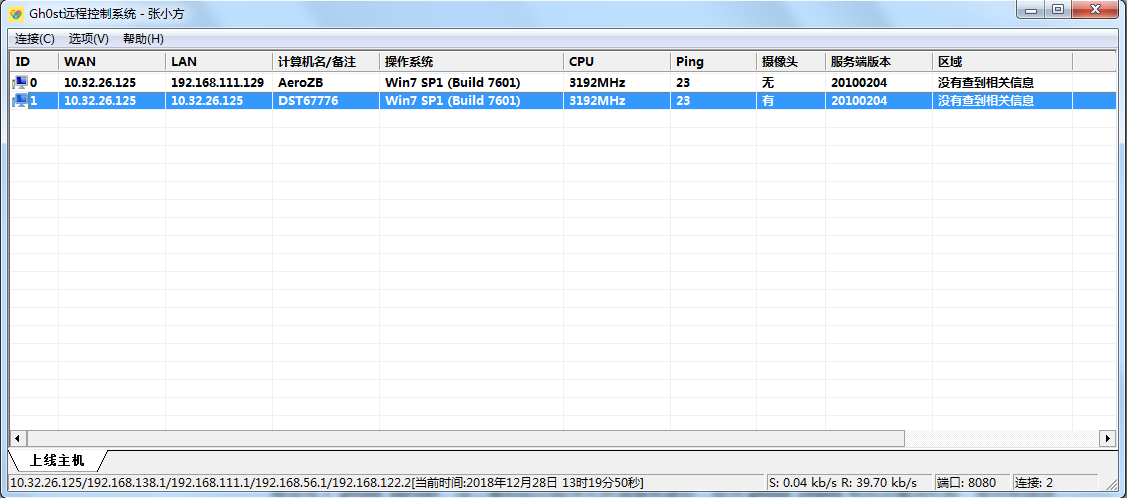
Task: Sort by the Ping column header
Action: [713, 62]
